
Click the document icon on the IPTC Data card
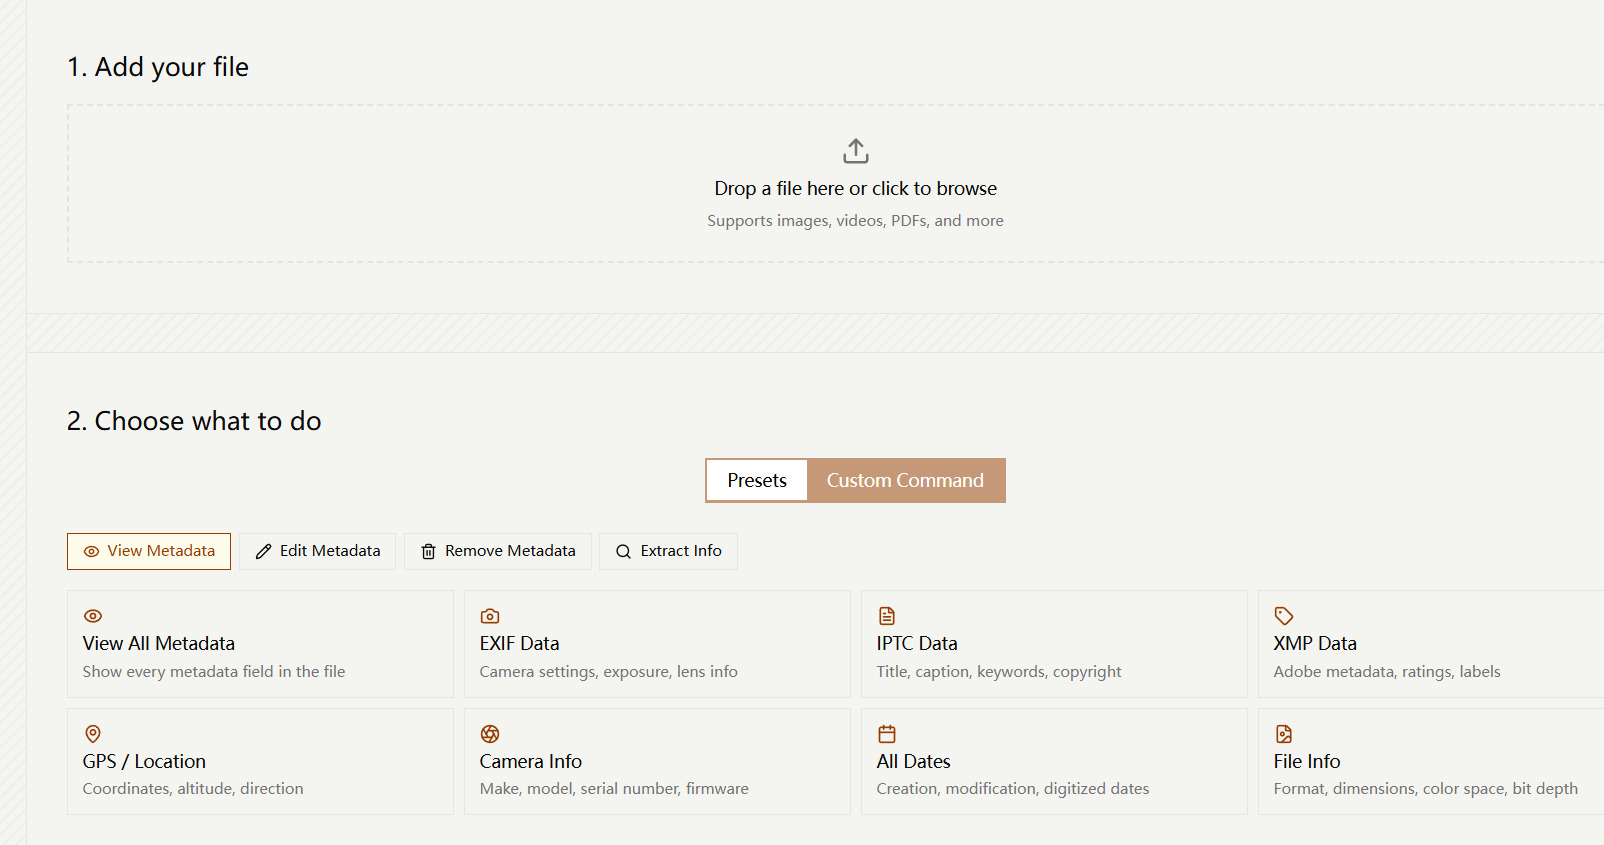coord(887,616)
